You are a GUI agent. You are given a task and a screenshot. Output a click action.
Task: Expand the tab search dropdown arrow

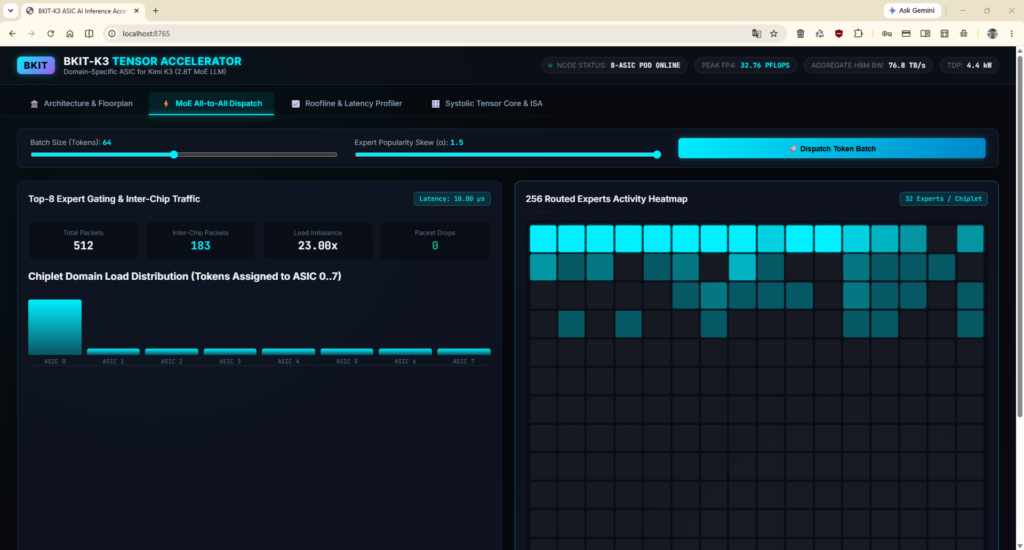(x=10, y=10)
